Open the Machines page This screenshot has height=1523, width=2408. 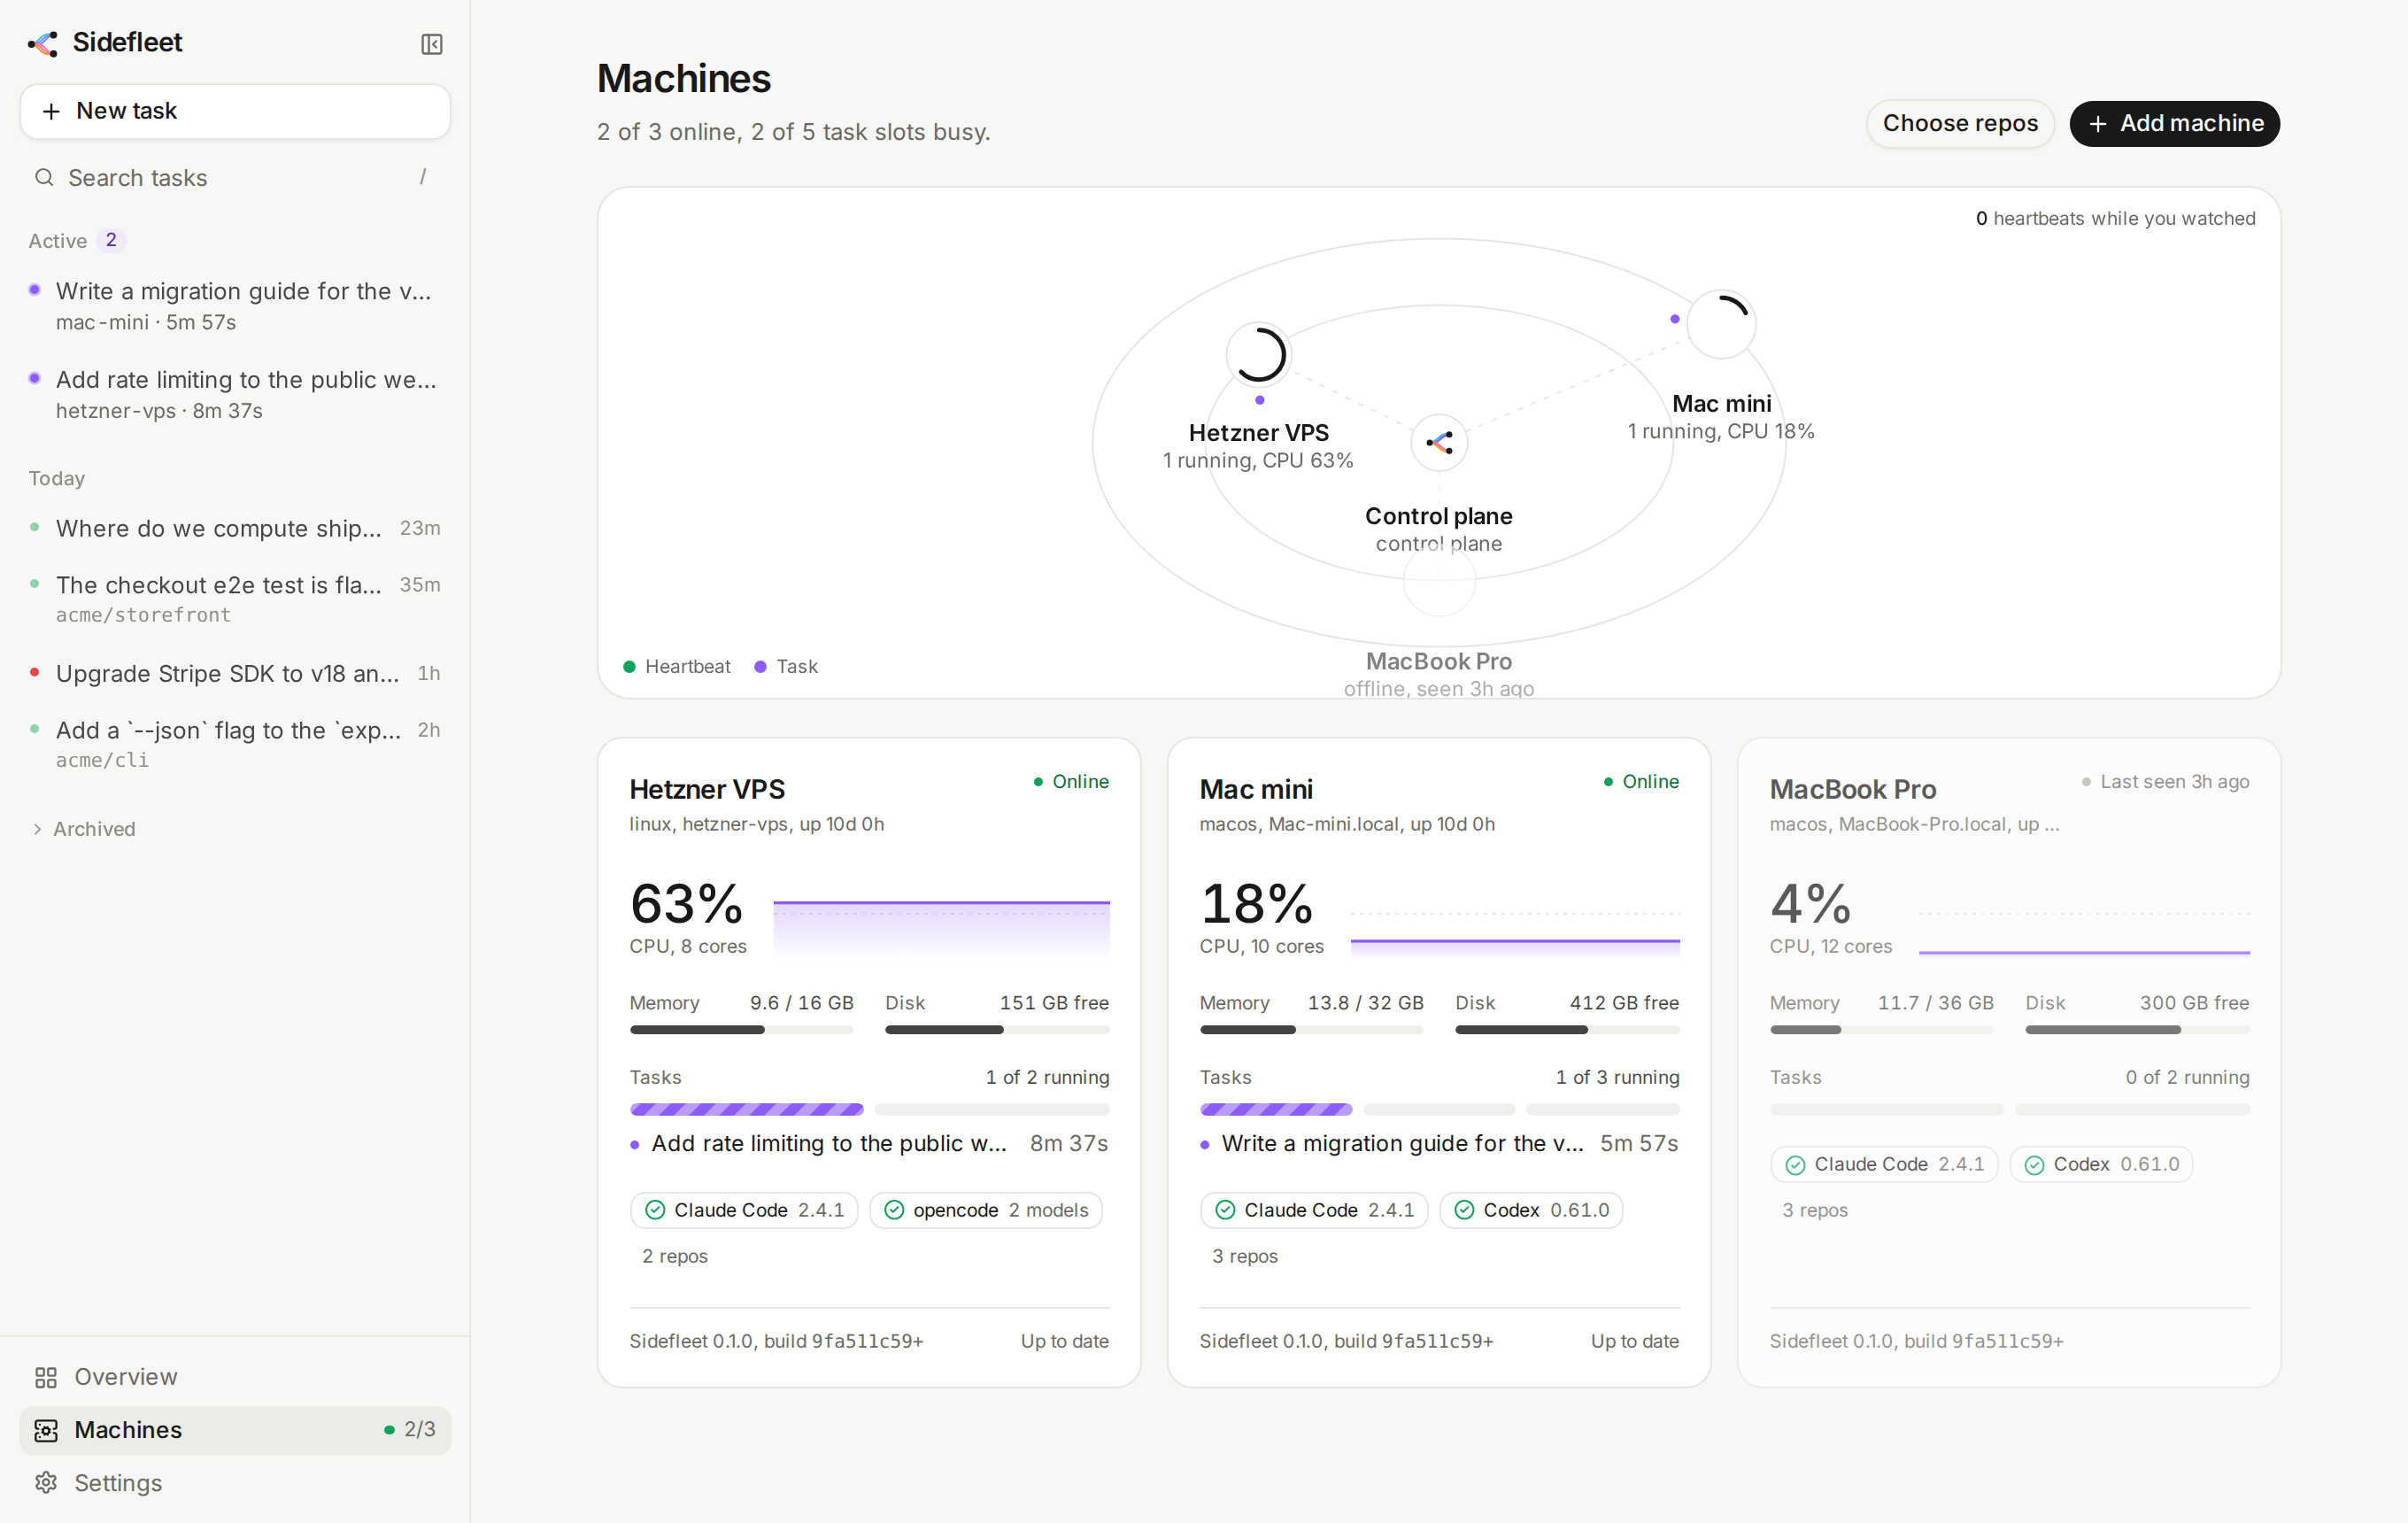coord(235,1430)
